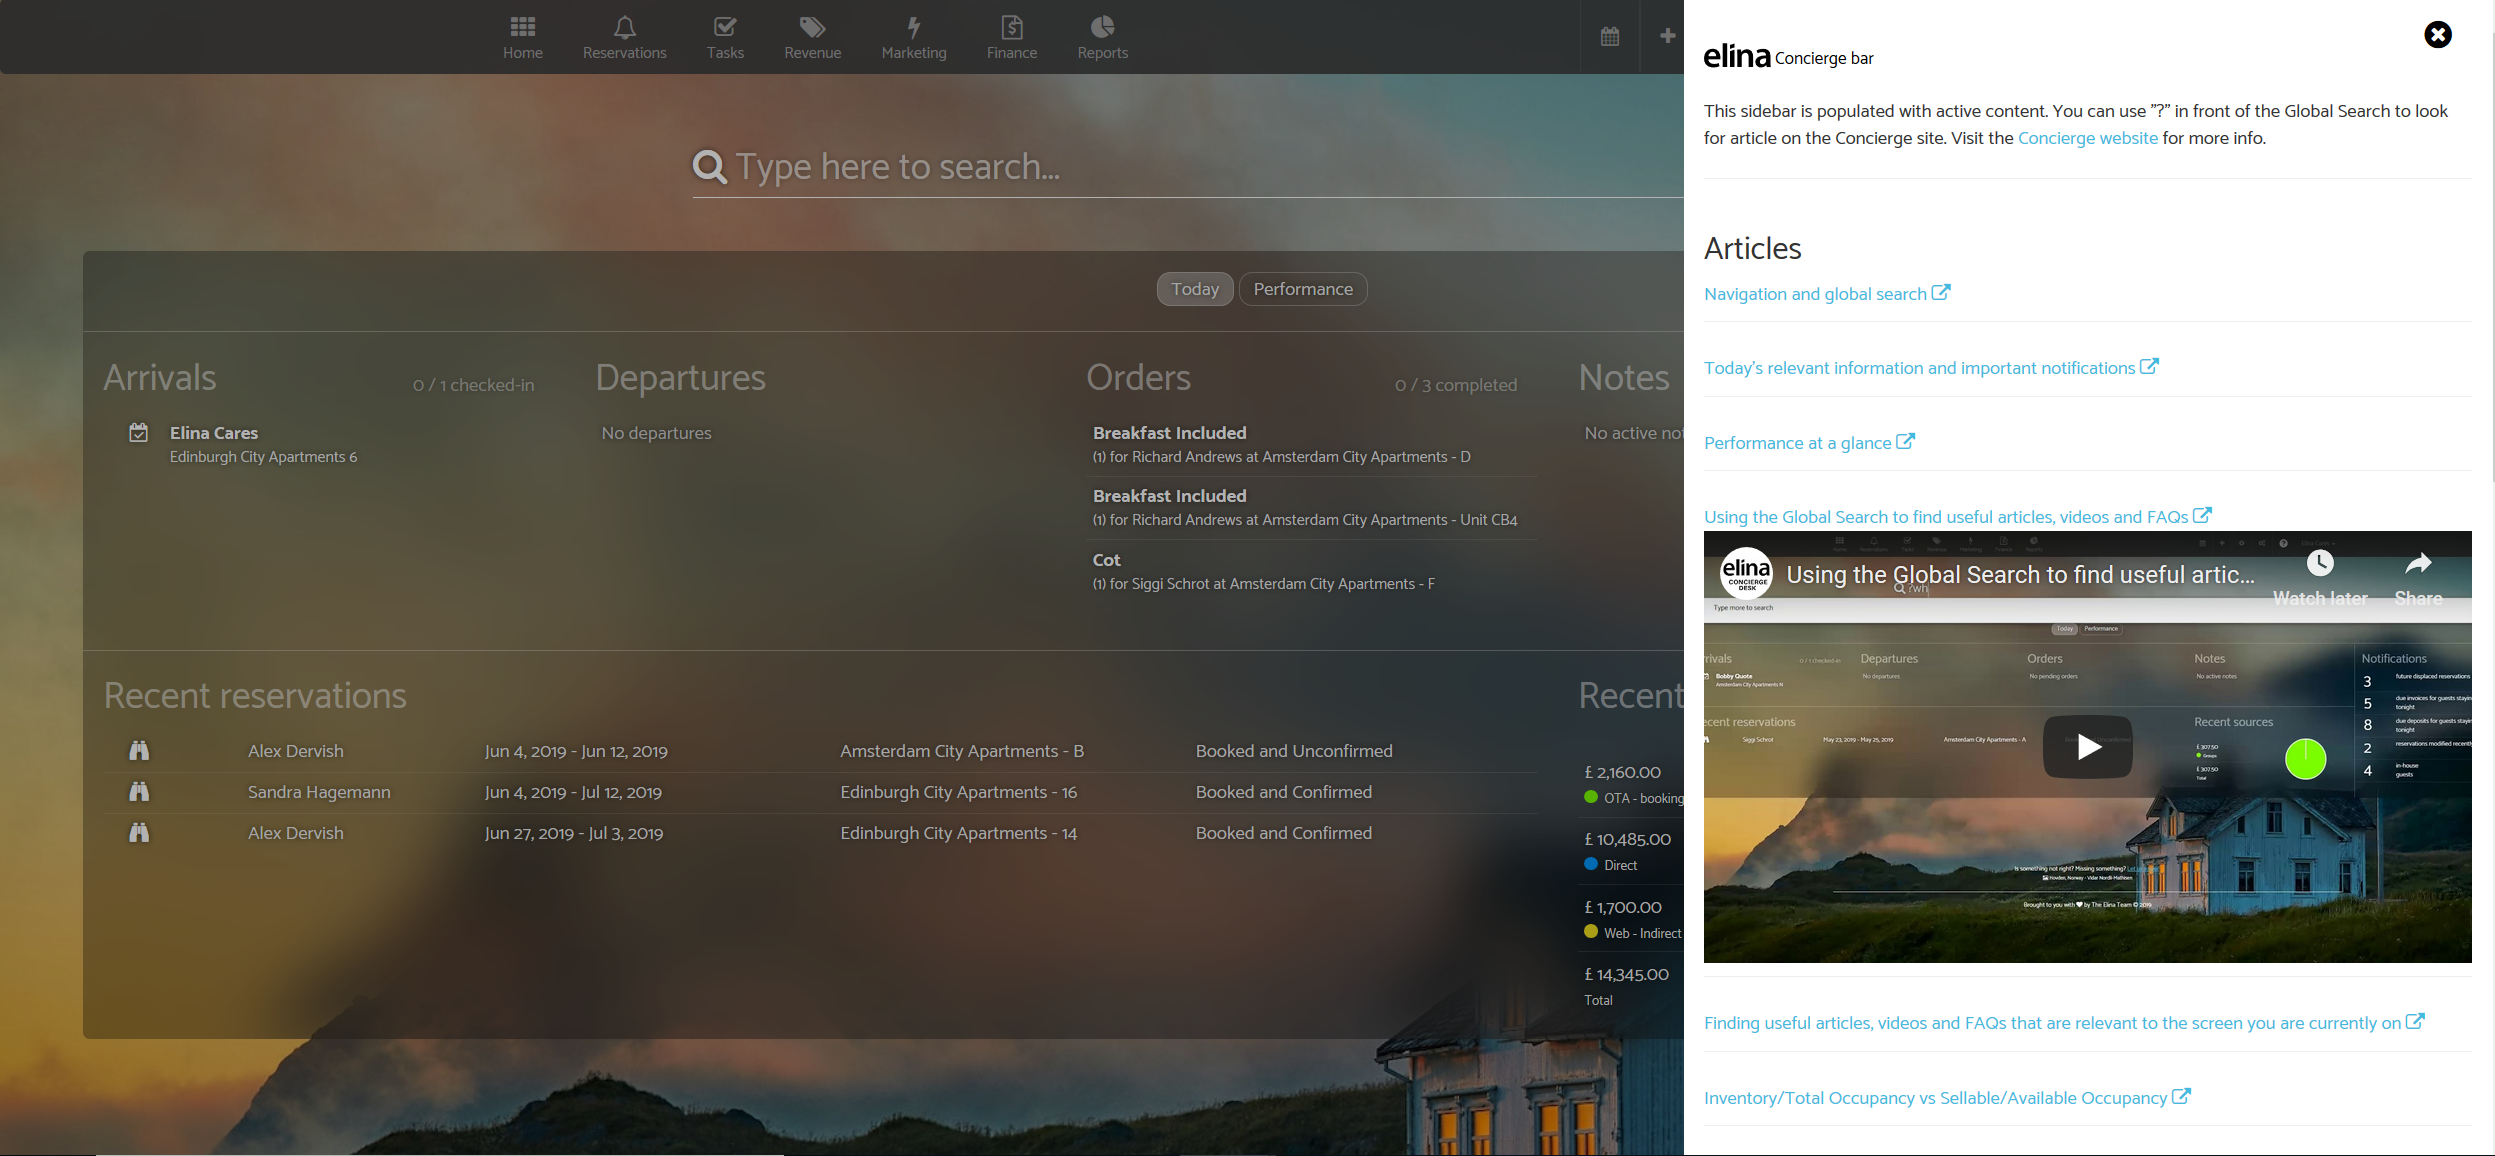Open Finance invoice icon
The height and width of the screenshot is (1156, 2495).
[1011, 28]
